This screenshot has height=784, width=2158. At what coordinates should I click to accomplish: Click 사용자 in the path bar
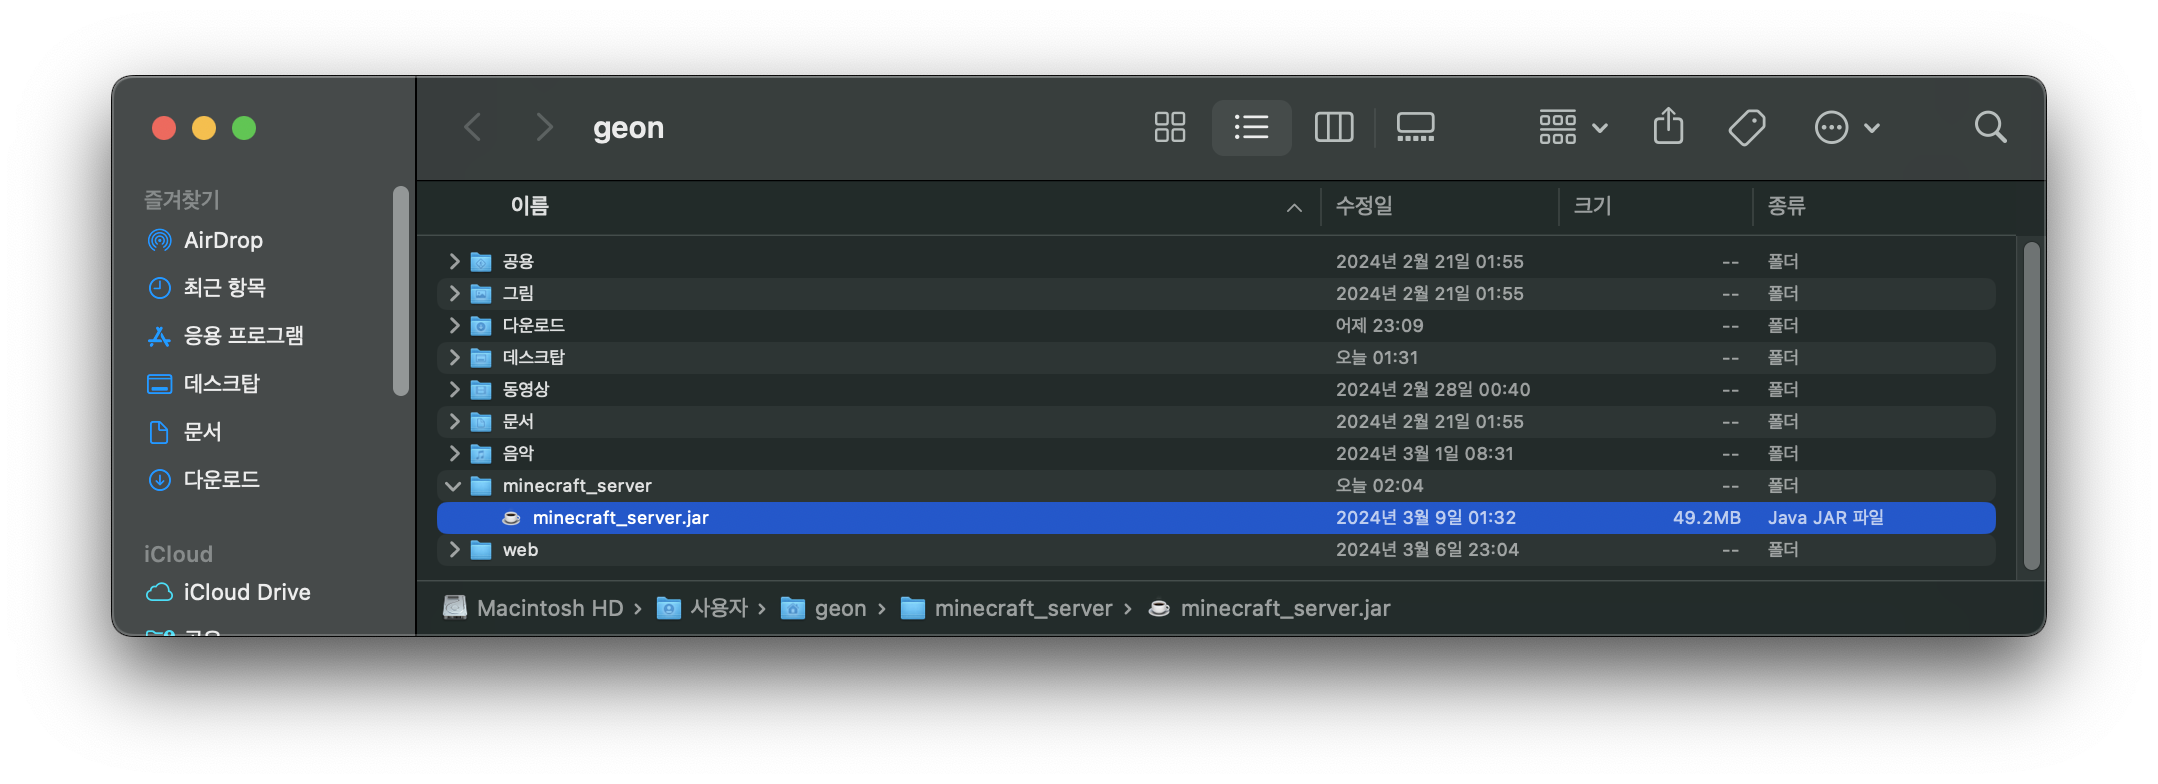tap(702, 608)
